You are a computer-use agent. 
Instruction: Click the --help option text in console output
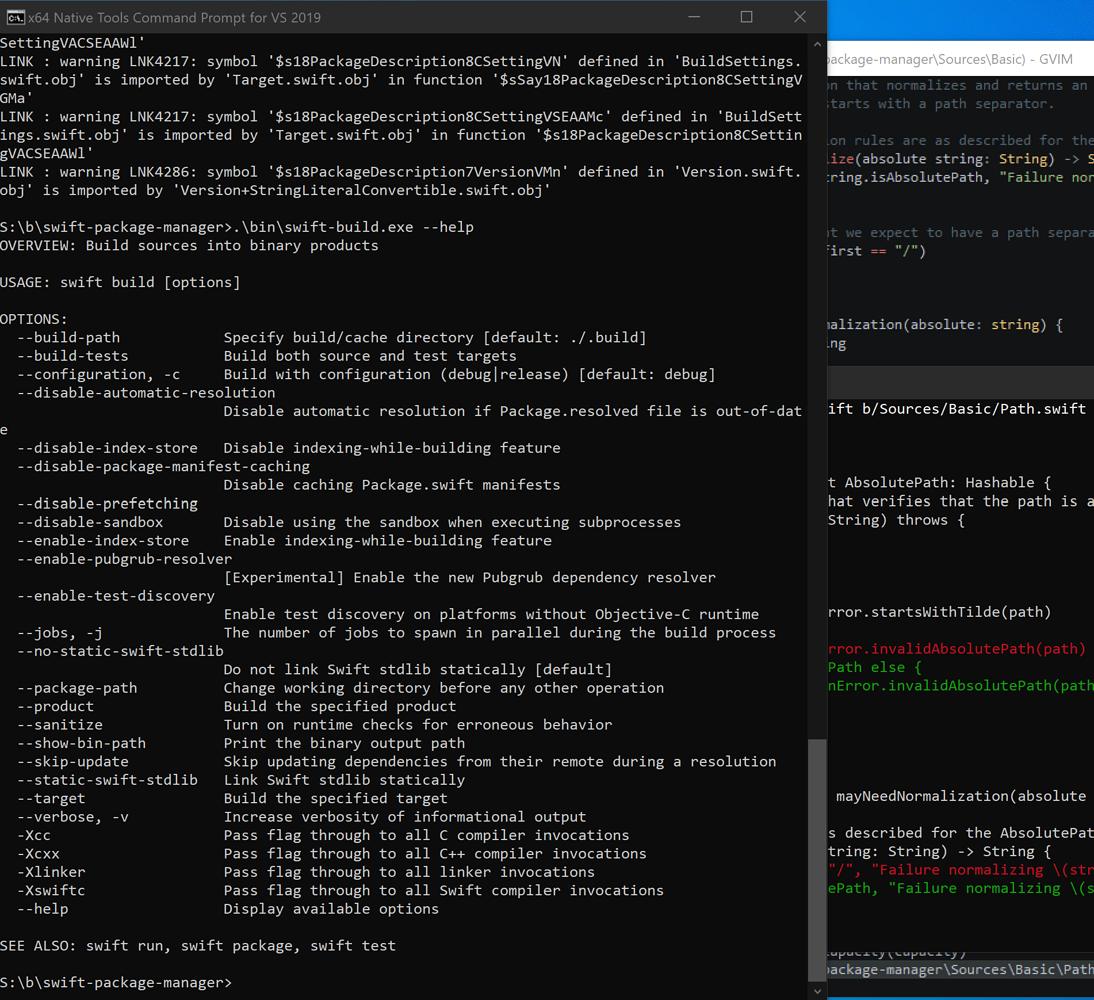(41, 909)
